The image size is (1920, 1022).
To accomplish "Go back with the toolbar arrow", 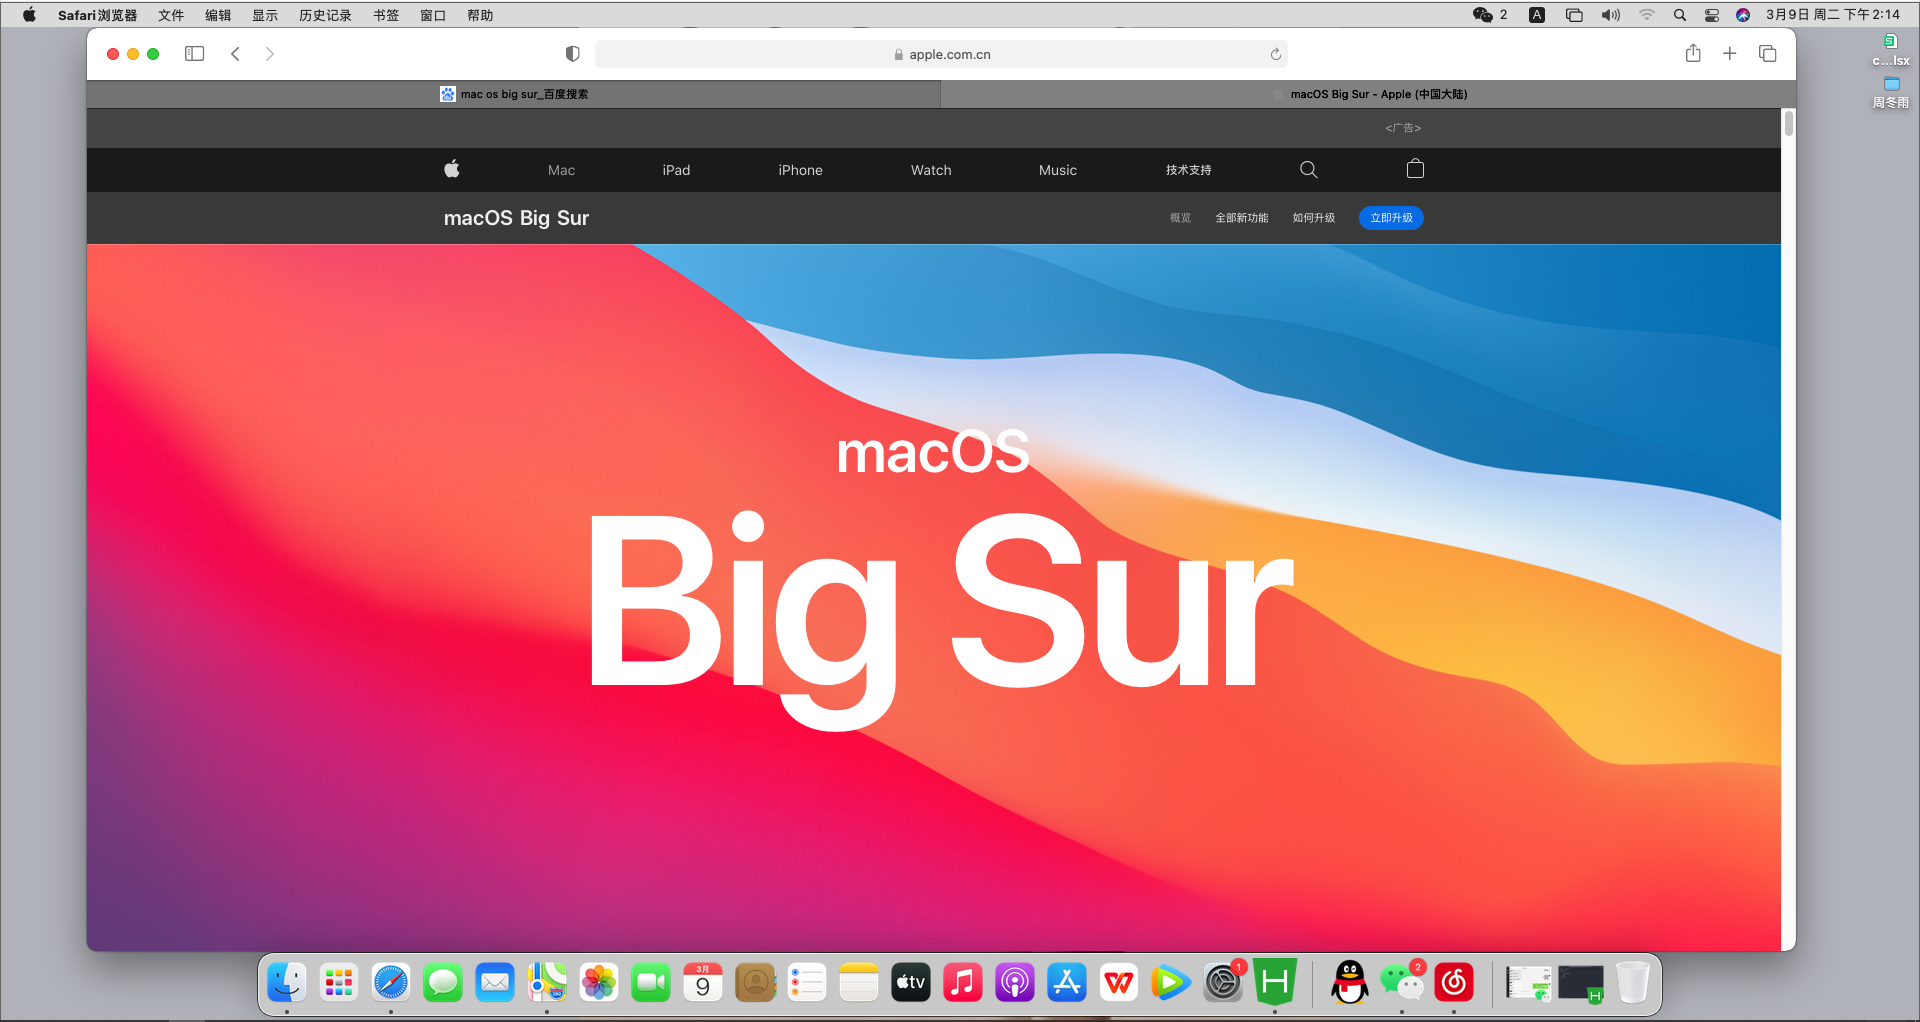I will [236, 54].
